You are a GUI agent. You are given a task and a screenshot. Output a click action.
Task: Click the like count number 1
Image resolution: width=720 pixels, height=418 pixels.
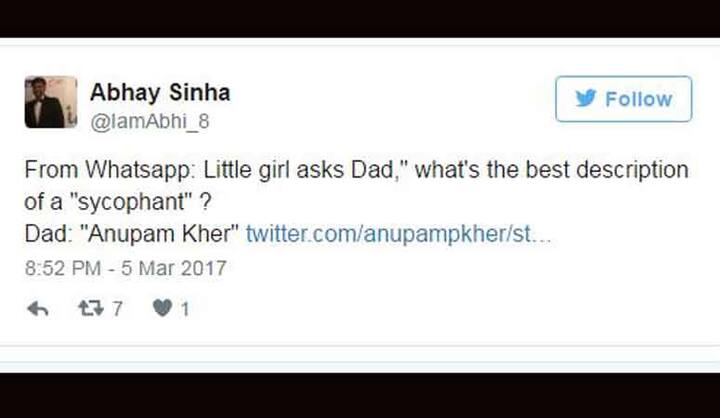[x=185, y=309]
